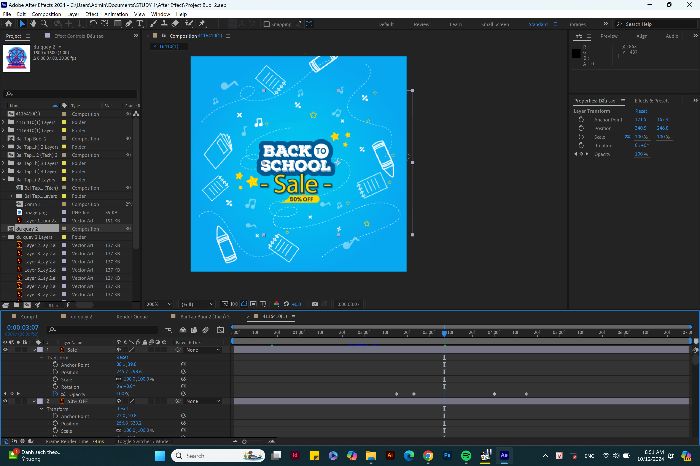This screenshot has height=466, width=700.
Task: Click Reset link for Sale layer Transform
Action: (122, 358)
